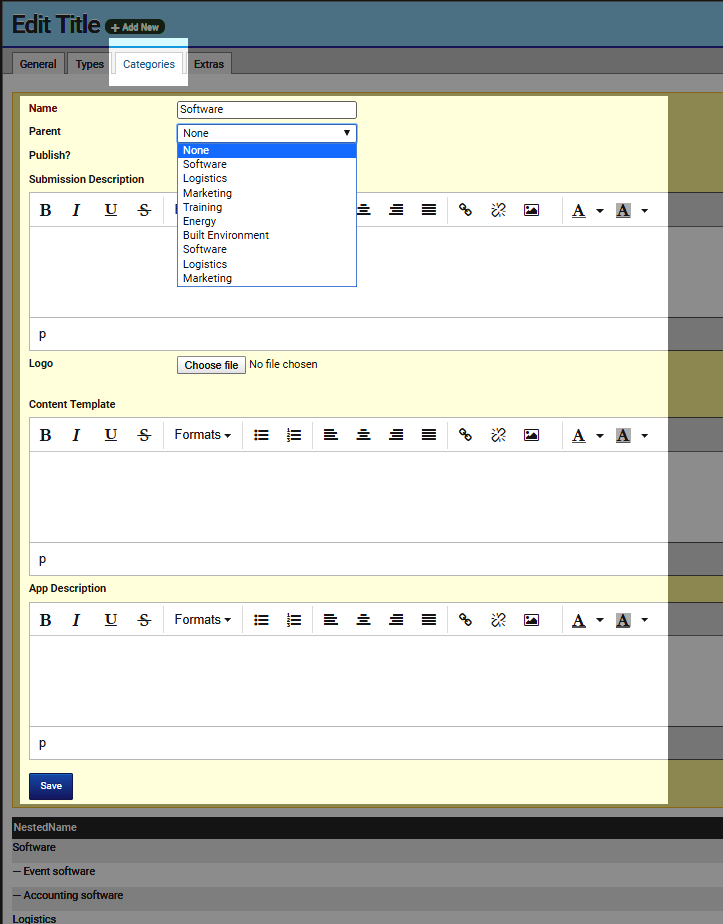Switch to the General tab
Viewport: 723px width, 924px height.
[x=38, y=64]
